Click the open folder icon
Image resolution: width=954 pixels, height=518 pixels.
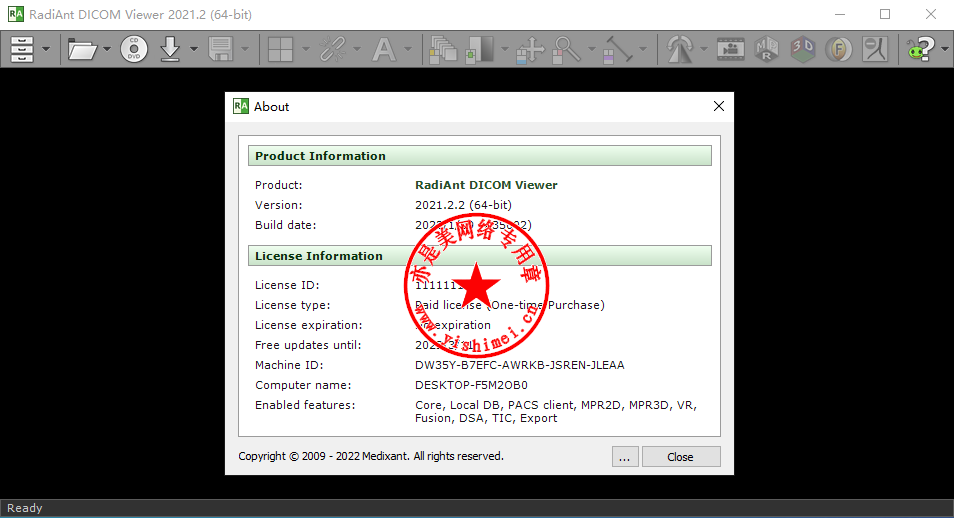point(82,49)
